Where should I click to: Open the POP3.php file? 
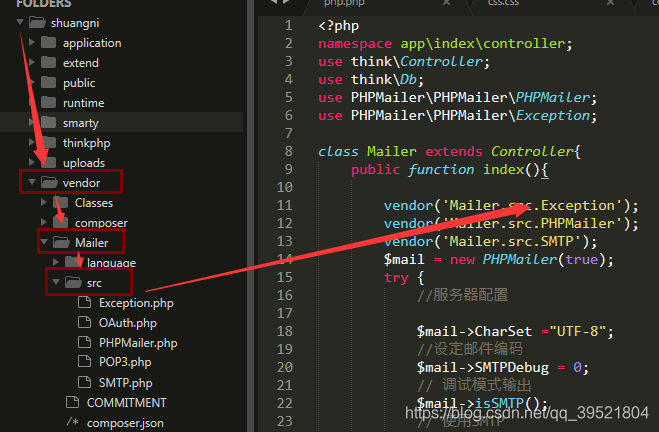(x=125, y=362)
